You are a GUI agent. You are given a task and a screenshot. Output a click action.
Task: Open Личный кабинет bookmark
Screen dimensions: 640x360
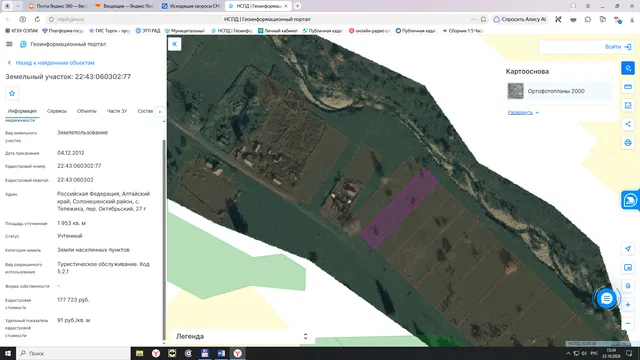[x=278, y=31]
